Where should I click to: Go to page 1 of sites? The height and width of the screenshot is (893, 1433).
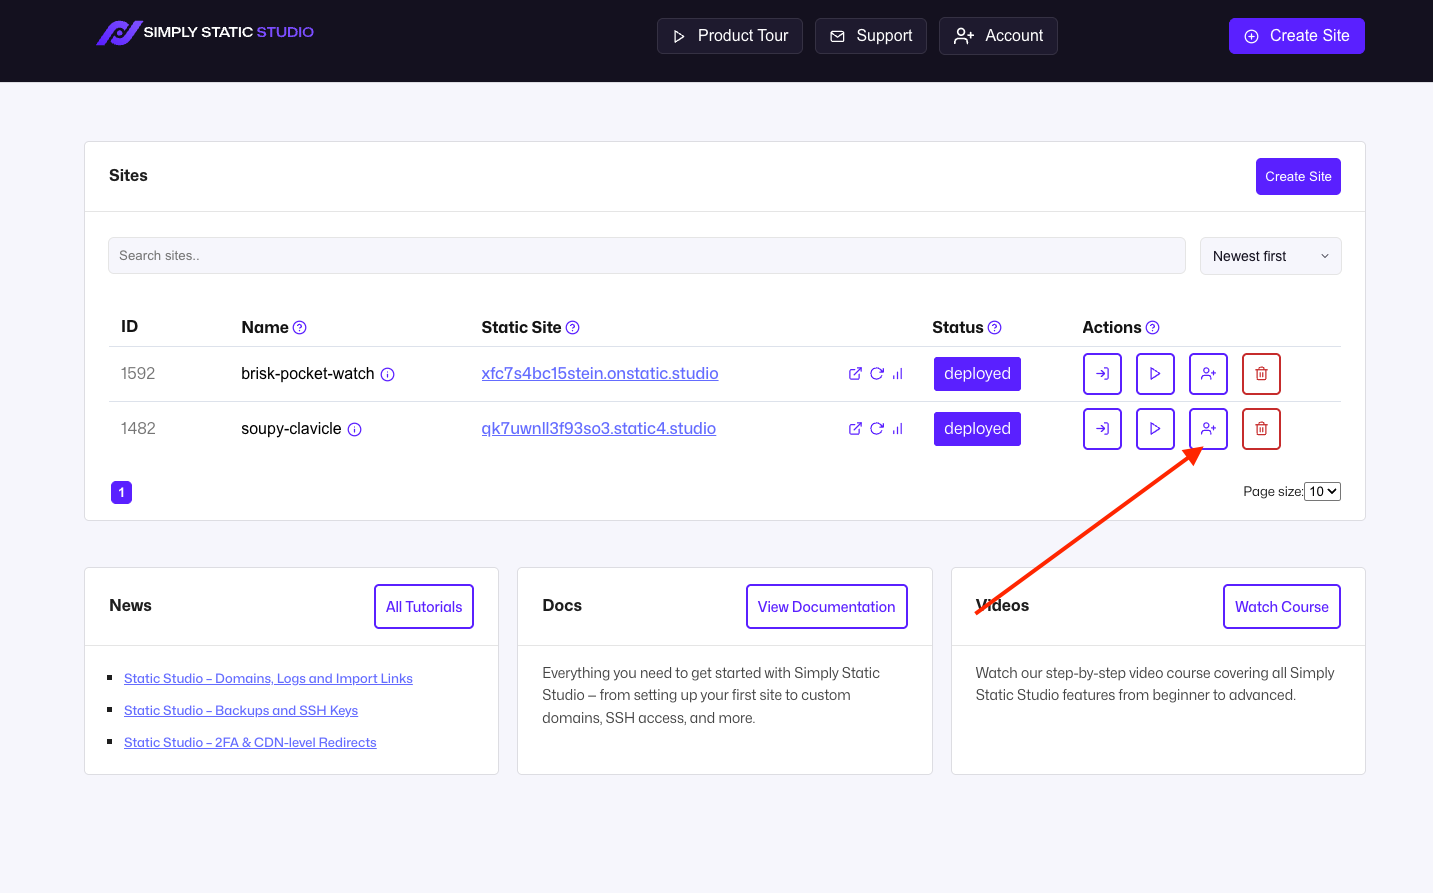pos(121,492)
